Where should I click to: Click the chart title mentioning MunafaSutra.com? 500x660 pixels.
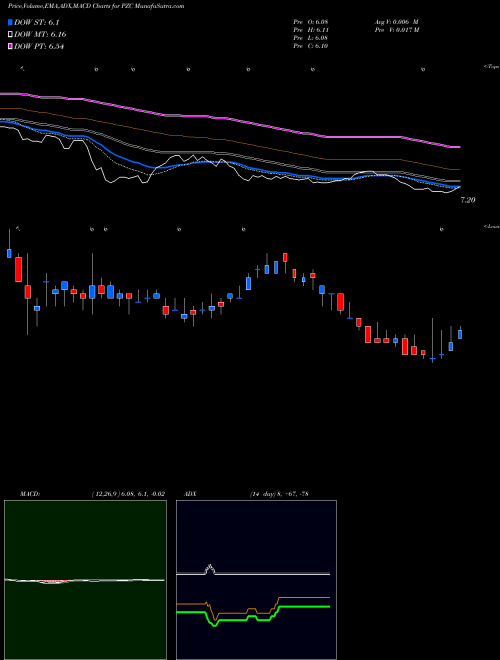[x=96, y=6]
